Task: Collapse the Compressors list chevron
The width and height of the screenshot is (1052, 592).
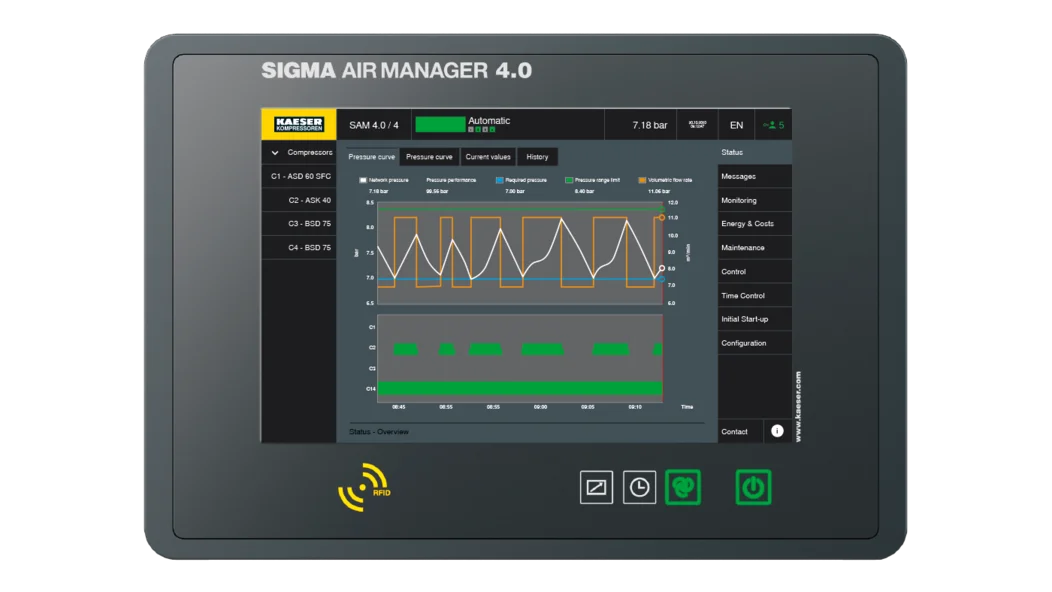Action: [x=274, y=153]
